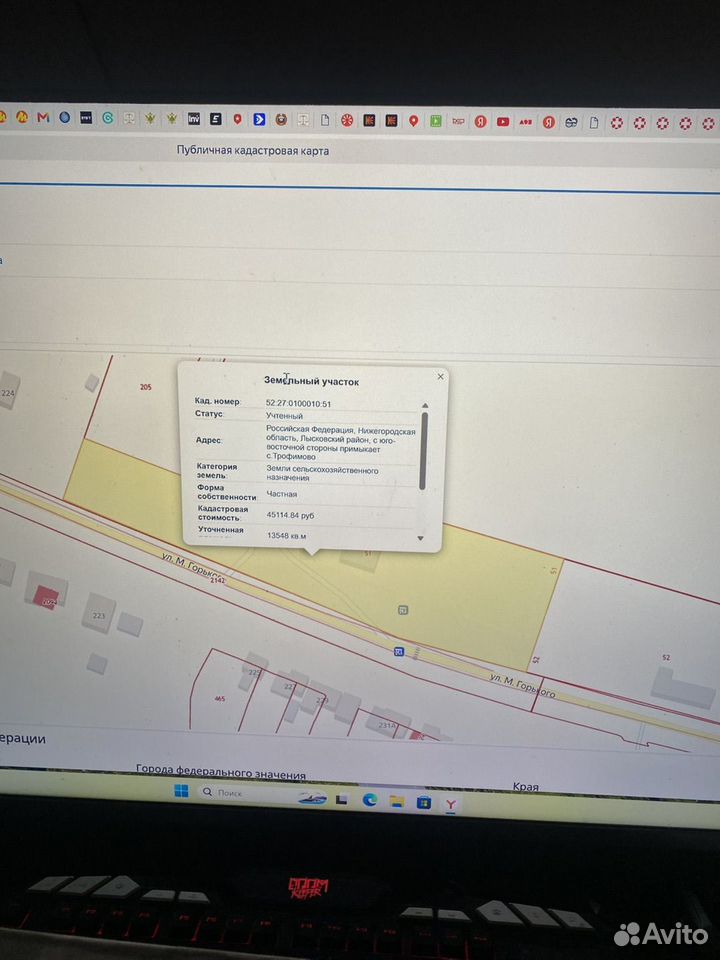720x960 pixels.
Task: Click the address text ending с.Трофимово
Action: pos(340,443)
